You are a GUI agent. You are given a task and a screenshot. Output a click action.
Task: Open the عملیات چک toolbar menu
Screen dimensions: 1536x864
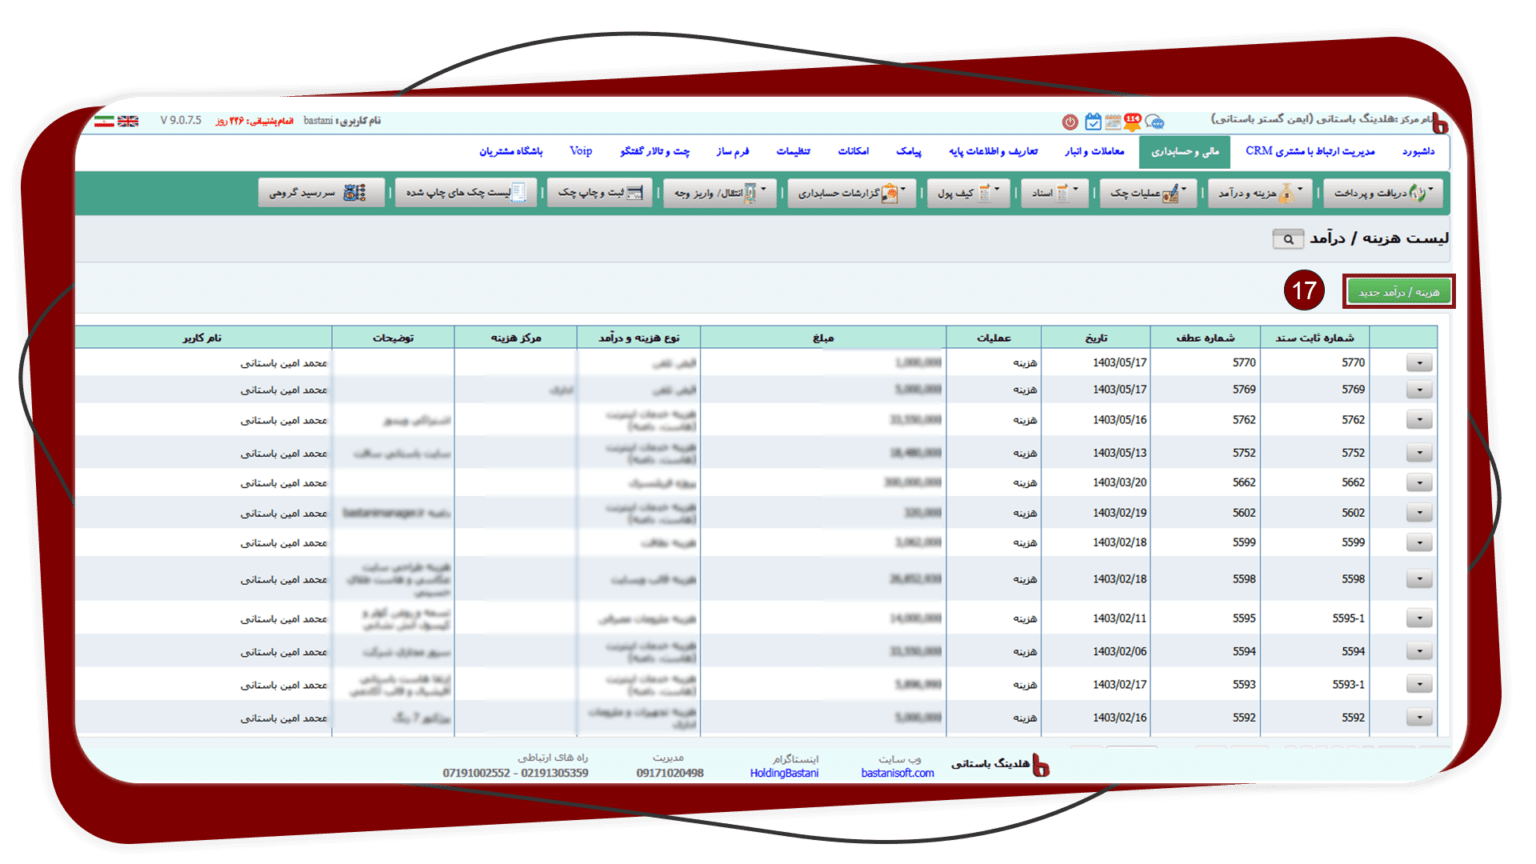coord(1148,193)
